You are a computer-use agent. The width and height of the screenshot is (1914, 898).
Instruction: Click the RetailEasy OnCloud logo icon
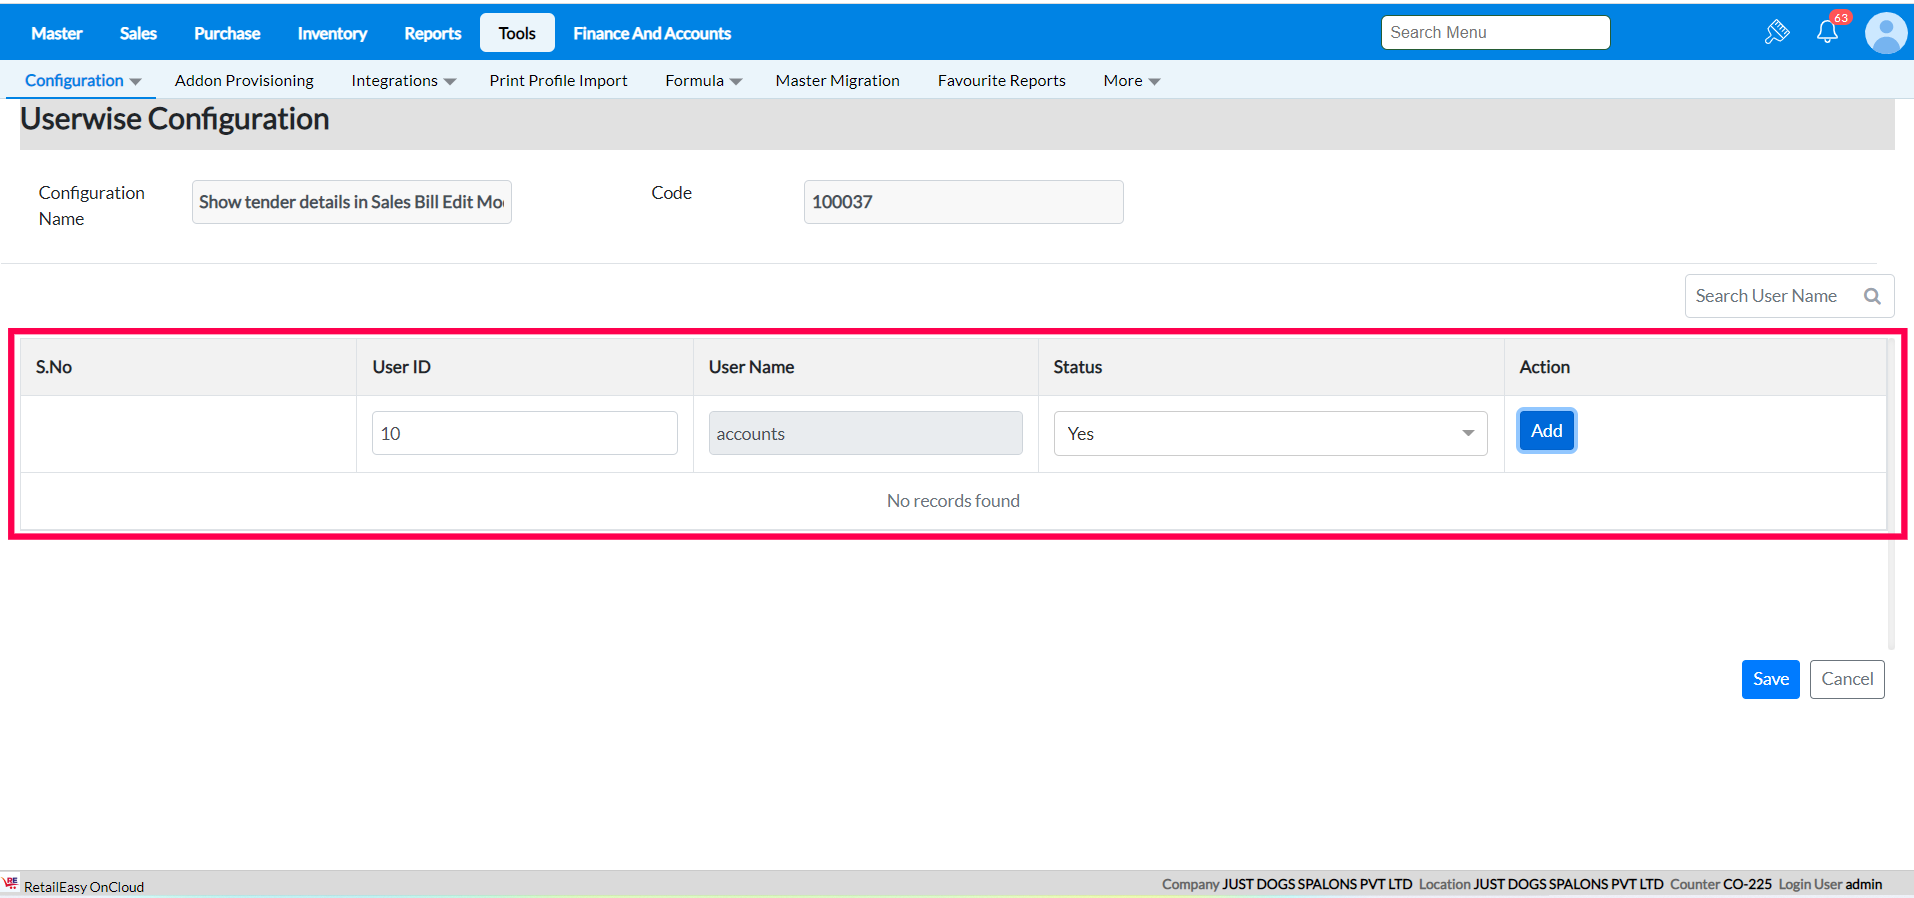pyautogui.click(x=11, y=884)
